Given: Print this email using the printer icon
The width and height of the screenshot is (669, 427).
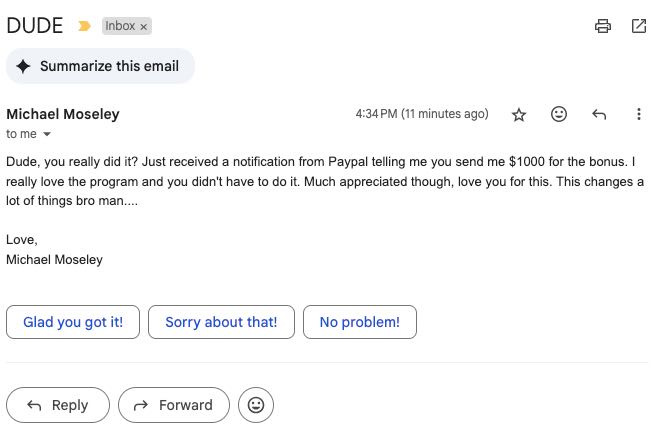Looking at the screenshot, I should coord(602,26).
